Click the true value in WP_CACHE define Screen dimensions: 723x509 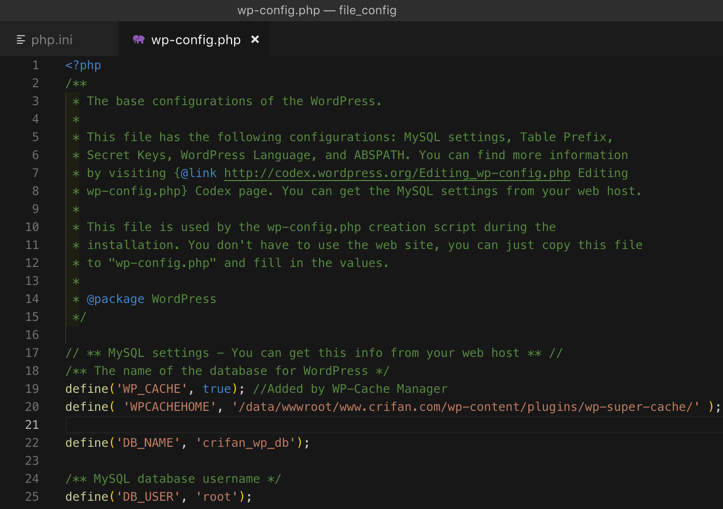pos(216,389)
